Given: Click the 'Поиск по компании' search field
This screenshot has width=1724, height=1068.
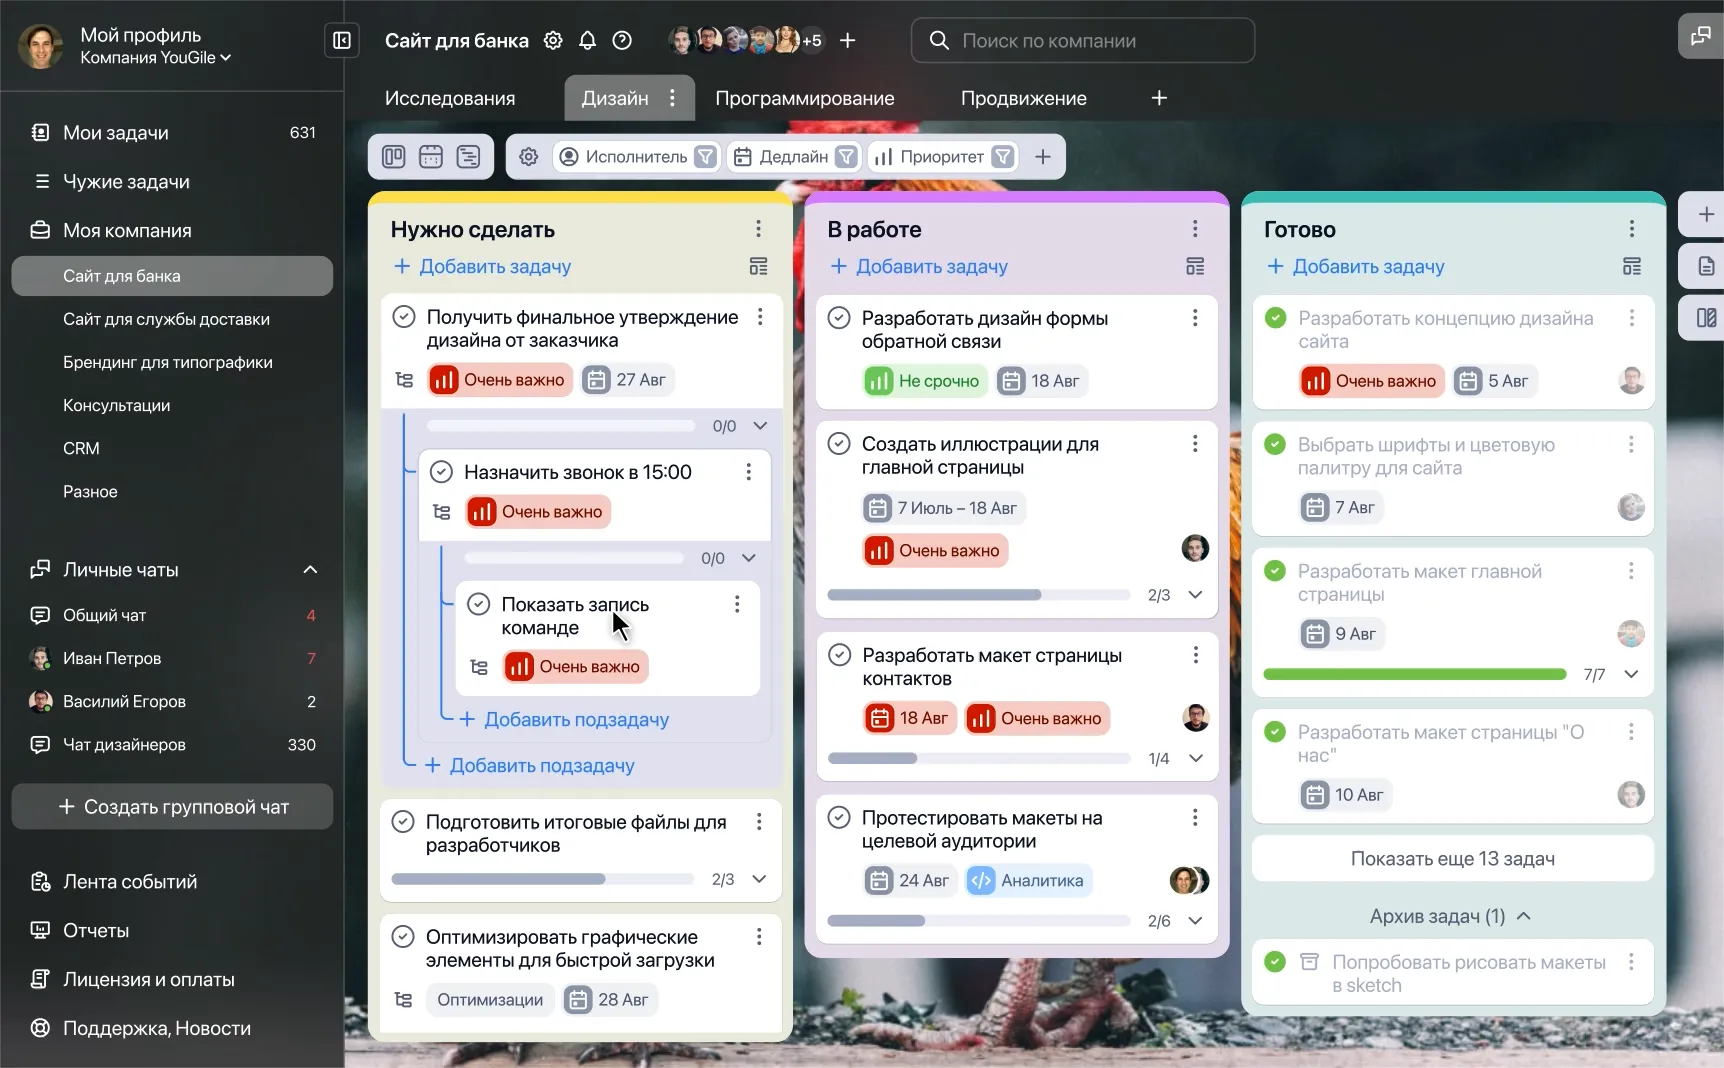Looking at the screenshot, I should pyautogui.click(x=1083, y=41).
